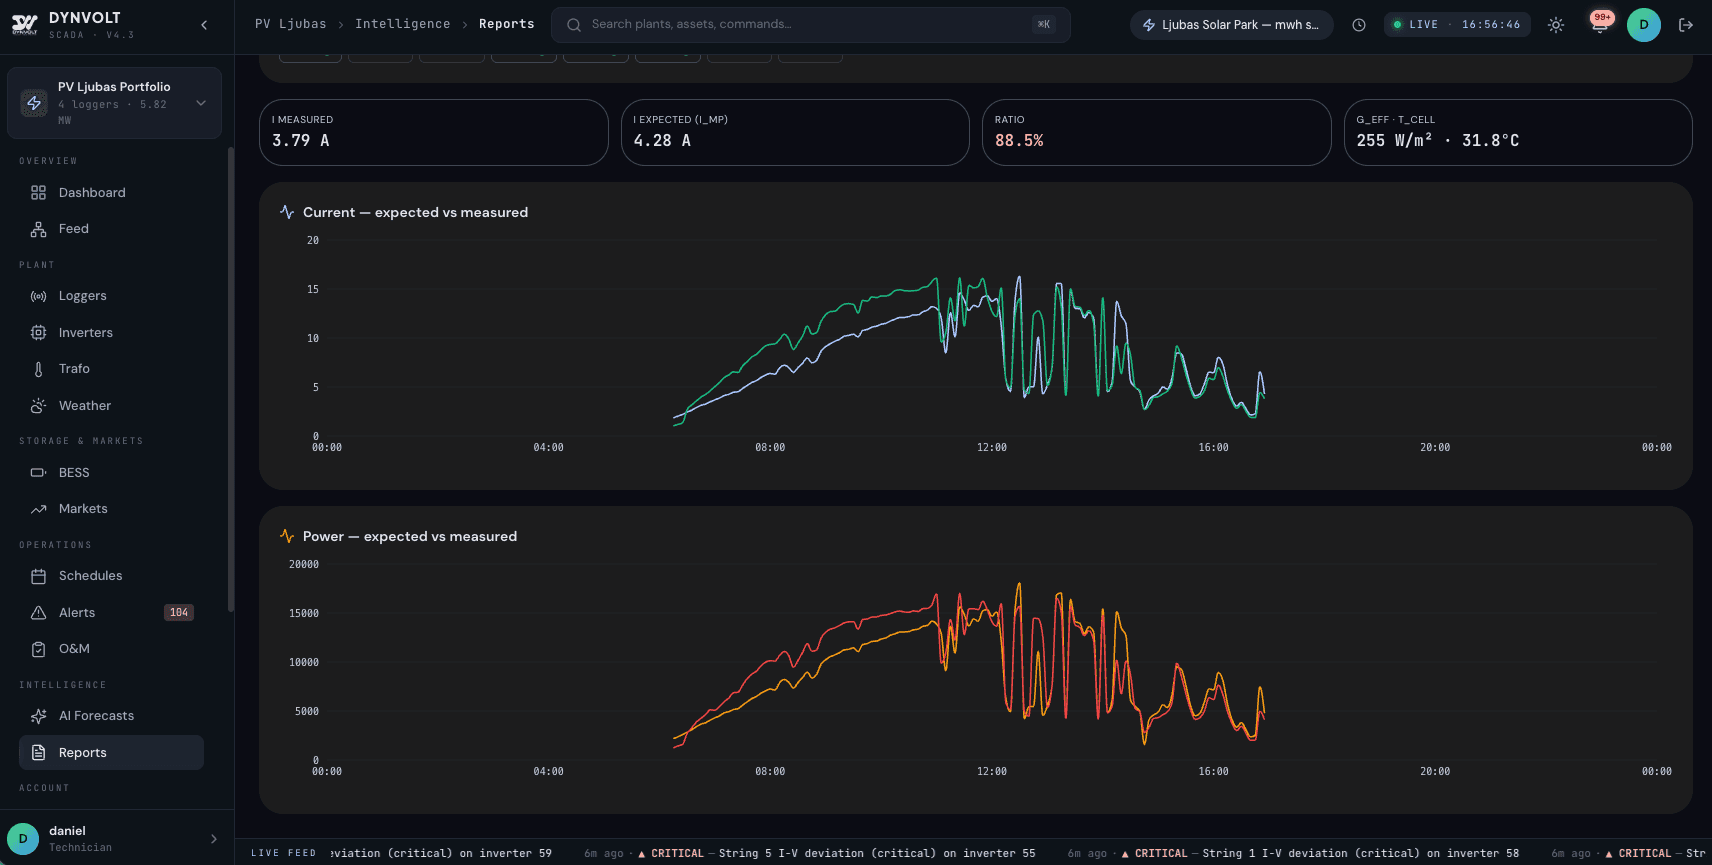Click the BESS battery icon
Image resolution: width=1712 pixels, height=865 pixels.
pyautogui.click(x=38, y=472)
